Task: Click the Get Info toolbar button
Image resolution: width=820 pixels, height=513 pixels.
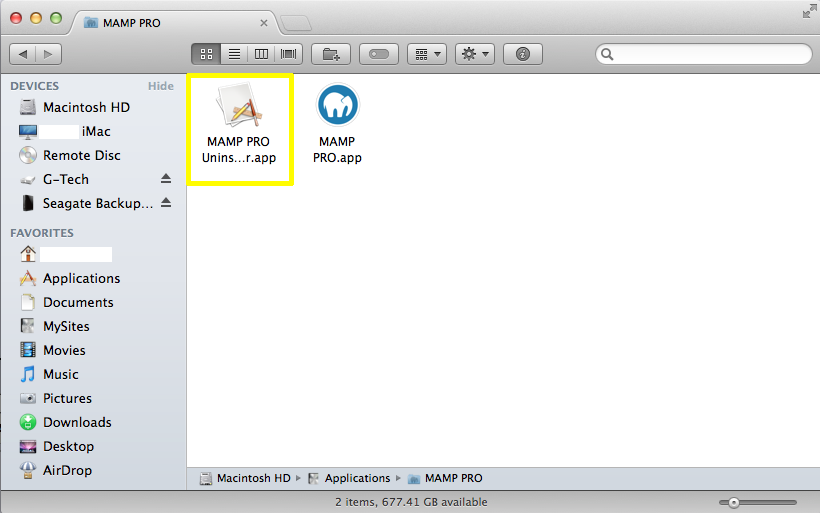Action: pyautogui.click(x=523, y=54)
